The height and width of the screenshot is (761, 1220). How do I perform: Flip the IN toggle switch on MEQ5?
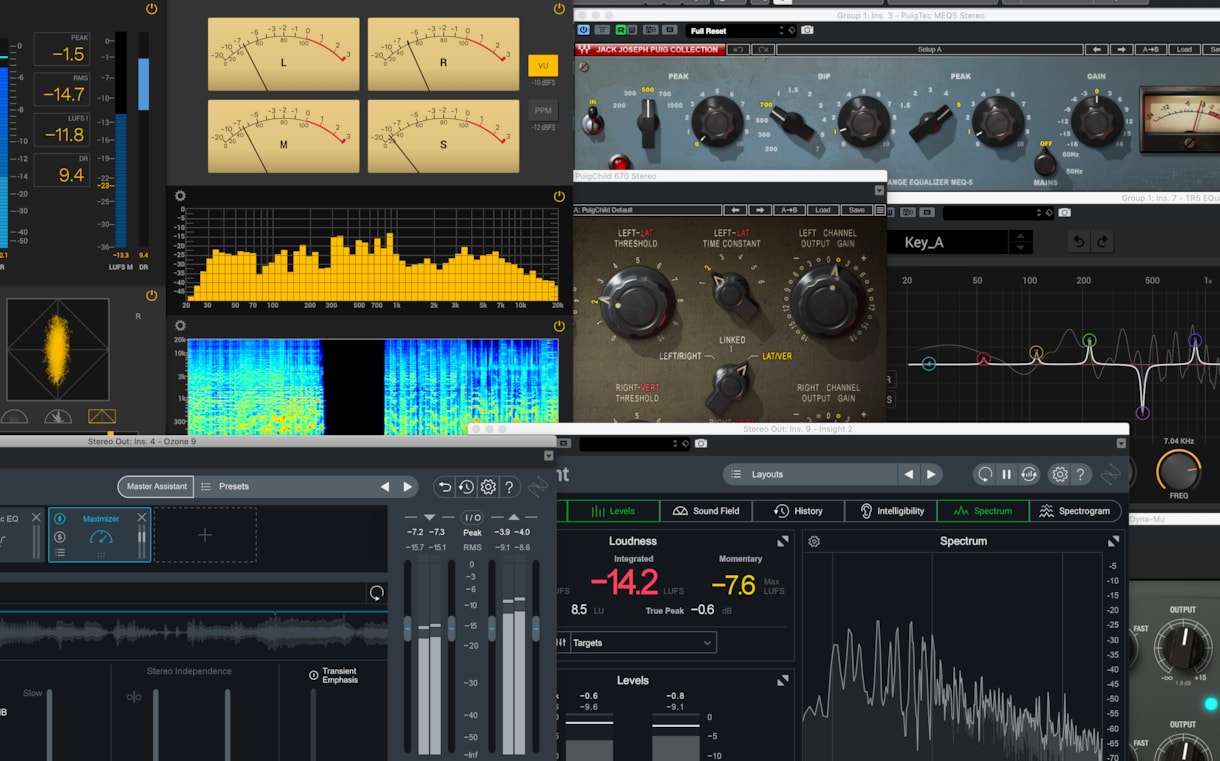(x=593, y=119)
